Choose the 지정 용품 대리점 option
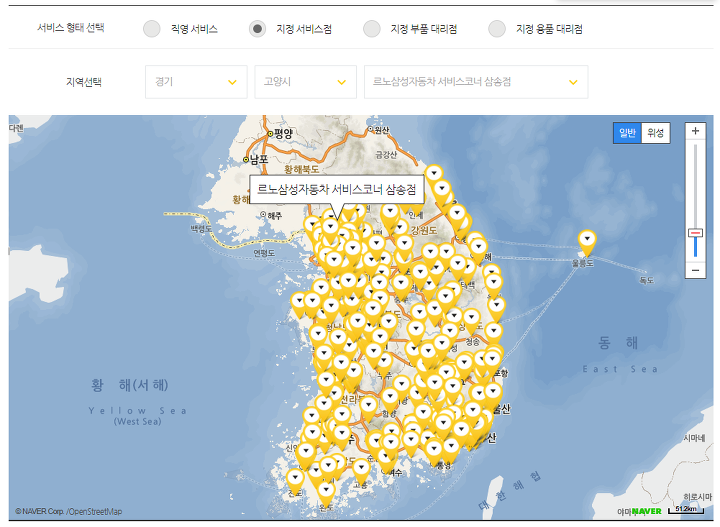This screenshot has width=720, height=527. pyautogui.click(x=497, y=29)
